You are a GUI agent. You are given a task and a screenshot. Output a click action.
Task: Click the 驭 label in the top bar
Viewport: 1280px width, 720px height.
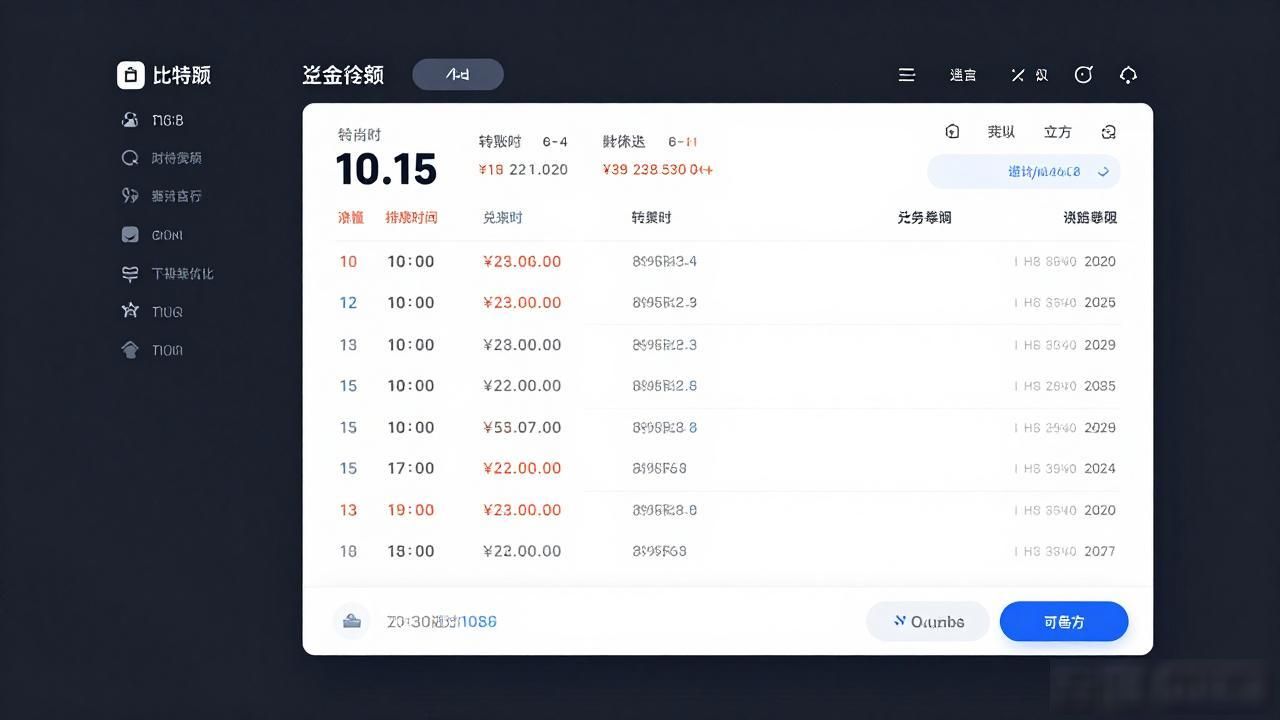tap(1042, 75)
